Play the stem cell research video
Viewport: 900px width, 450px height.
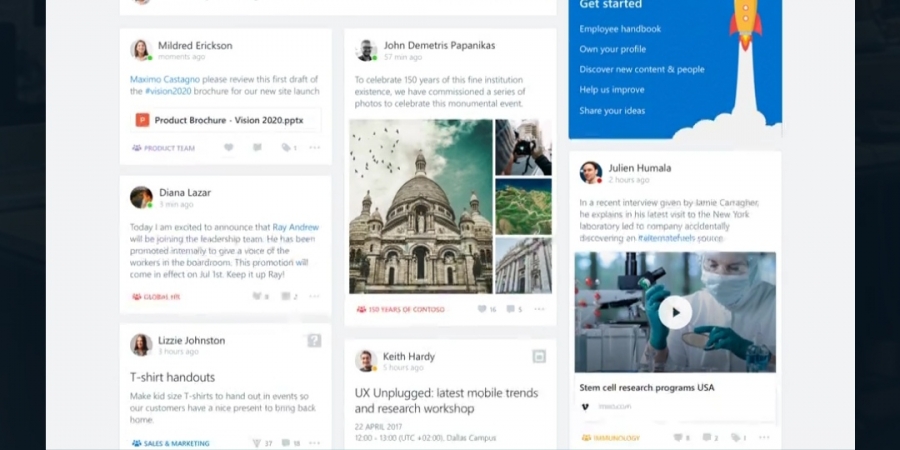click(675, 312)
